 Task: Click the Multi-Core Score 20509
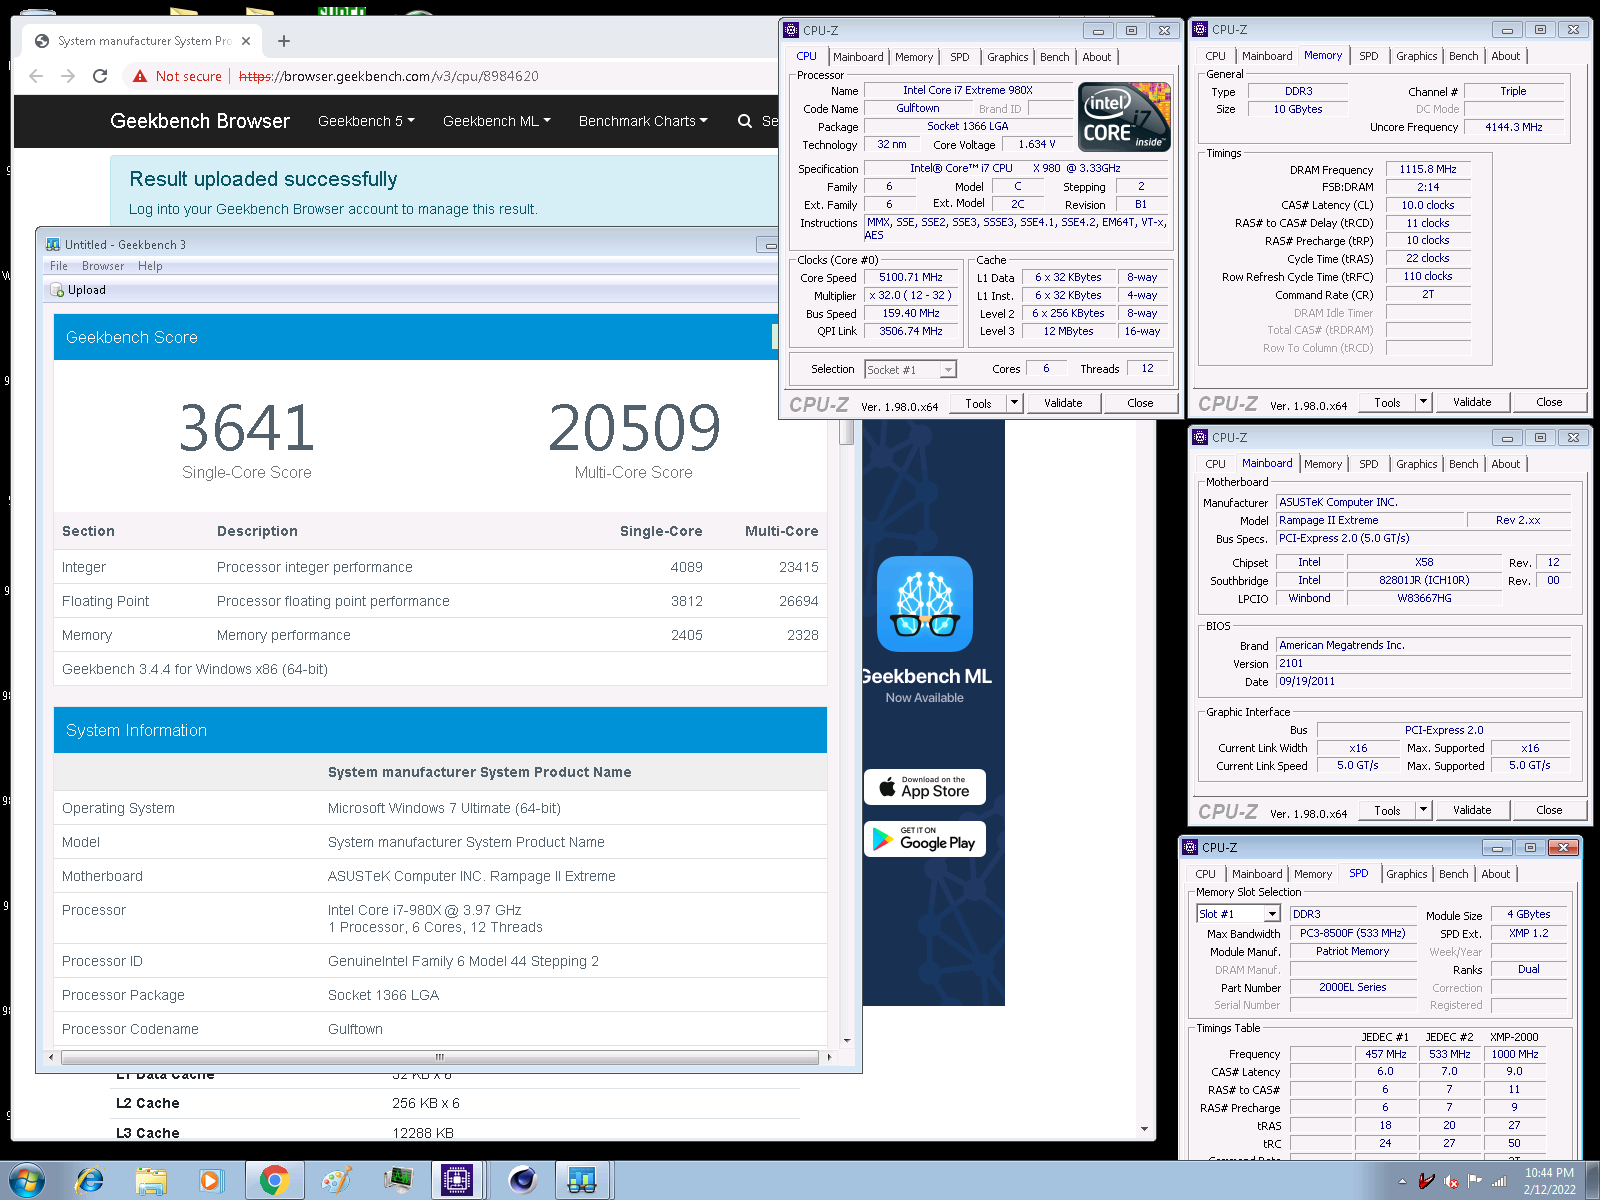click(x=634, y=428)
